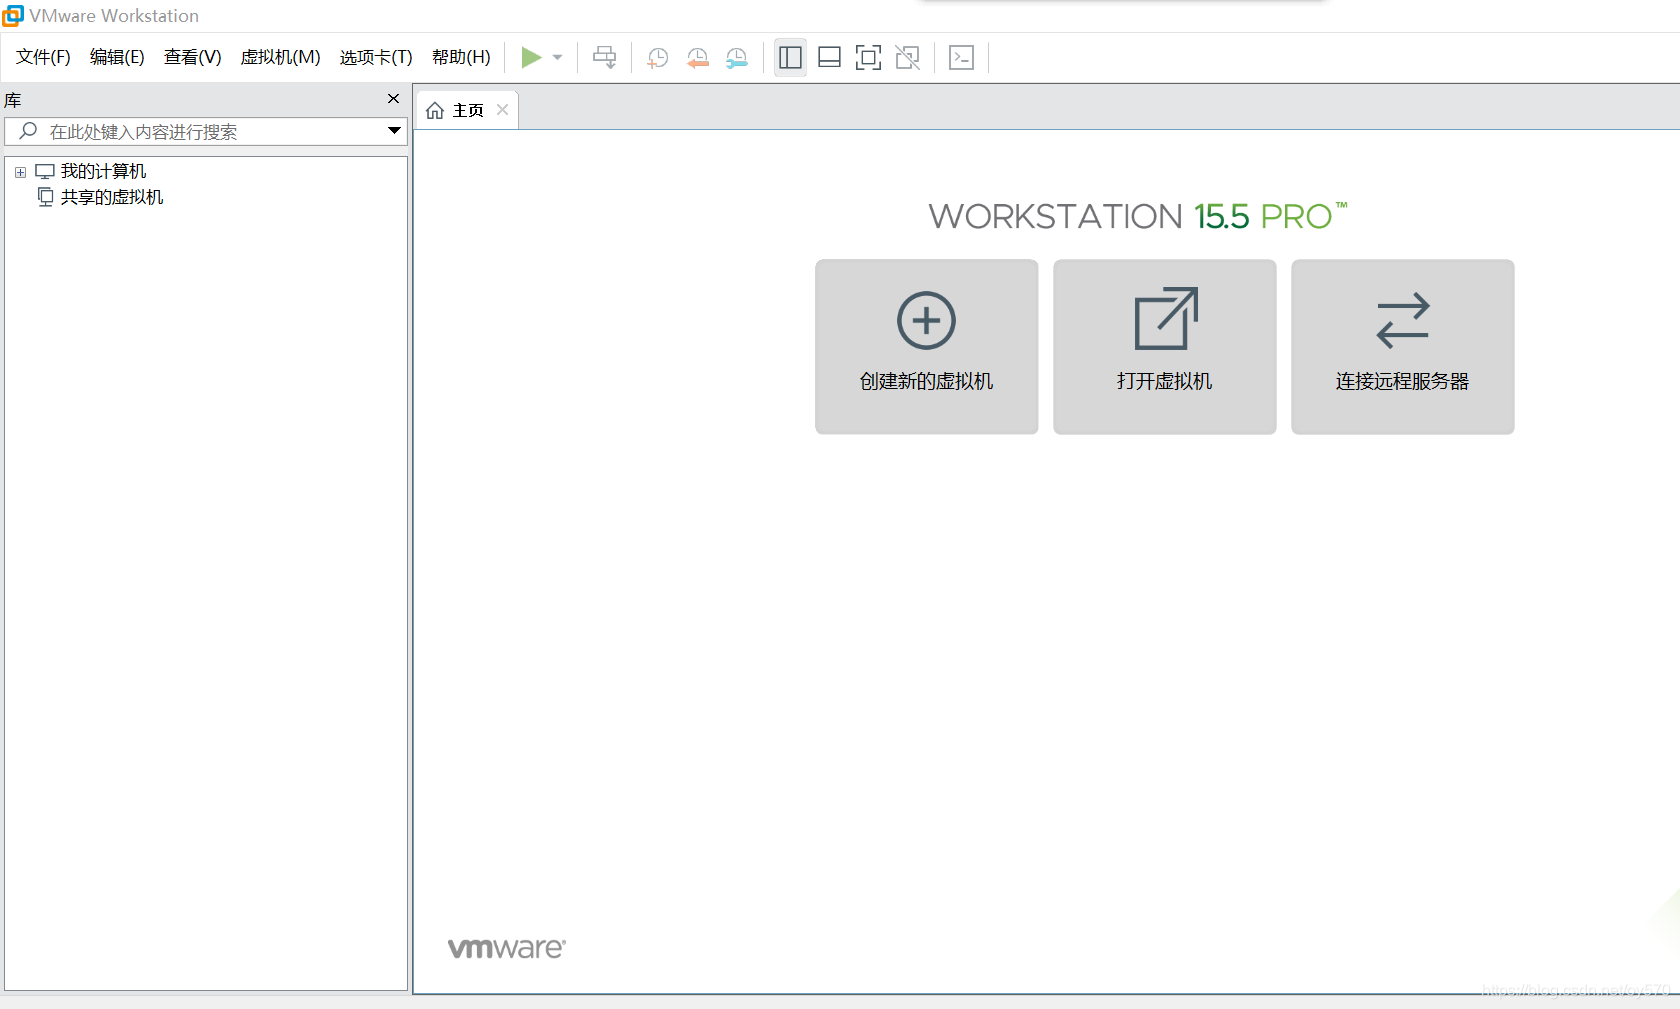The height and width of the screenshot is (1009, 1680).
Task: Click 创建新的虚拟机 button
Action: [x=926, y=346]
